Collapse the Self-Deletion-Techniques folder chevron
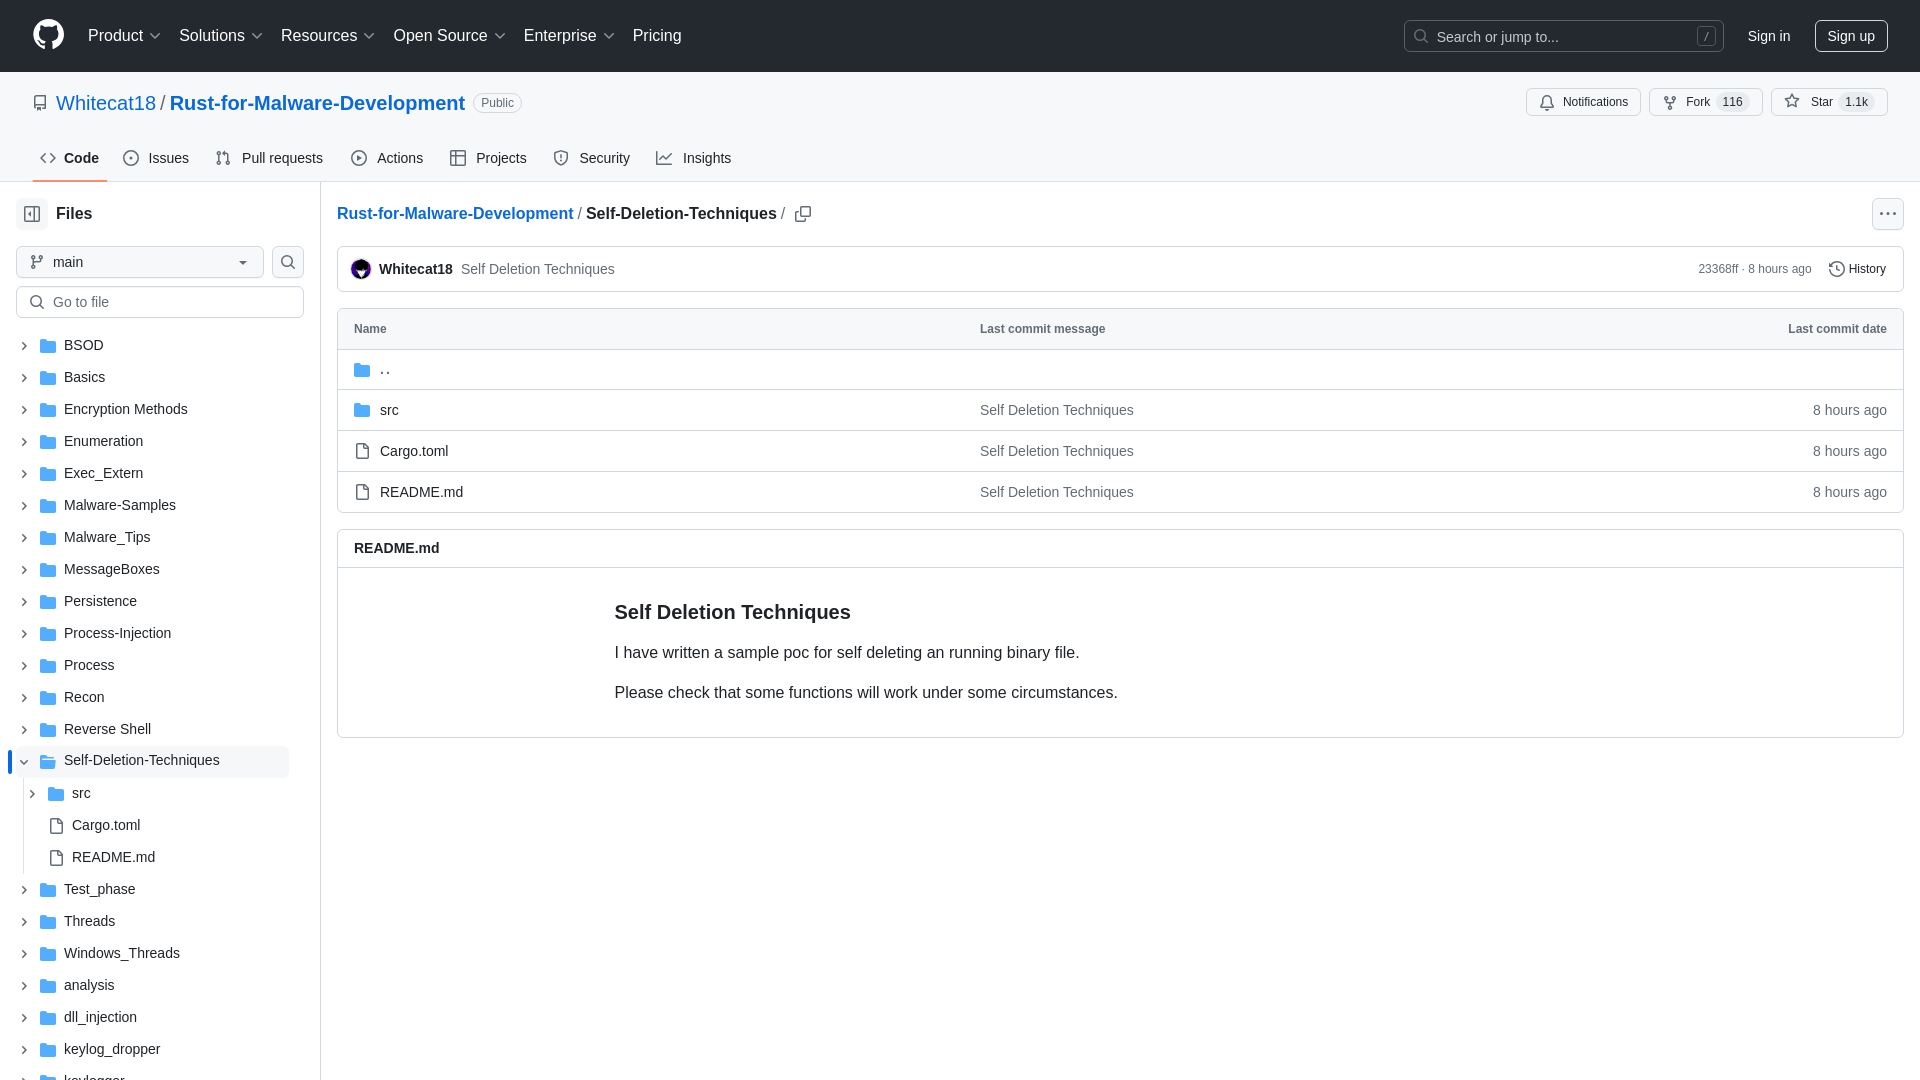This screenshot has width=1920, height=1080. pyautogui.click(x=24, y=761)
